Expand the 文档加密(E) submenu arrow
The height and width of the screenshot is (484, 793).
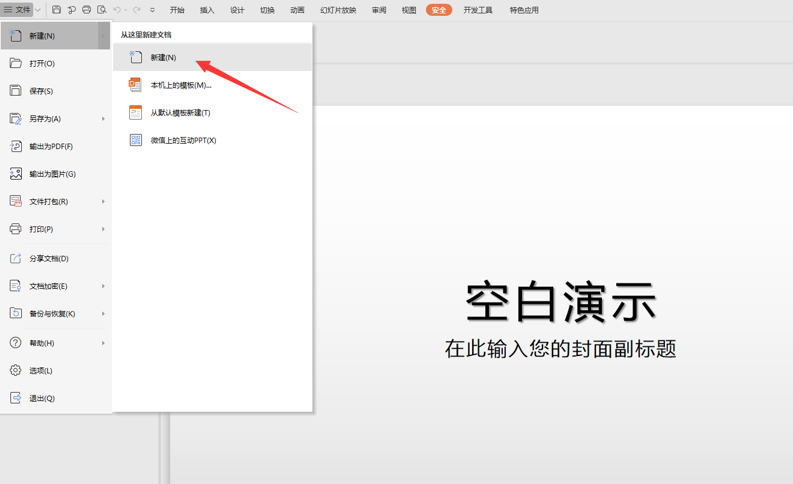pyautogui.click(x=103, y=286)
